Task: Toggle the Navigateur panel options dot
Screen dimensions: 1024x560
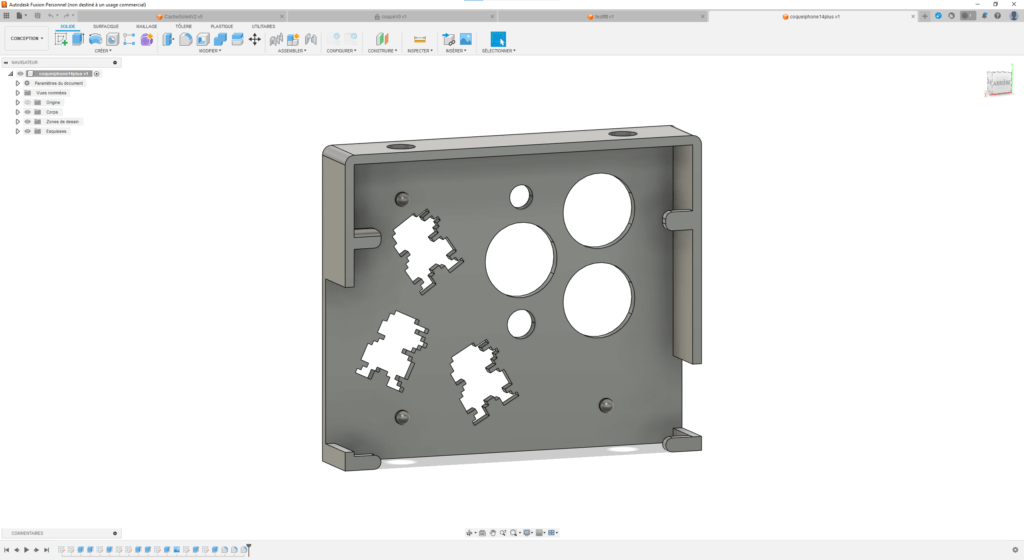Action: click(x=115, y=63)
